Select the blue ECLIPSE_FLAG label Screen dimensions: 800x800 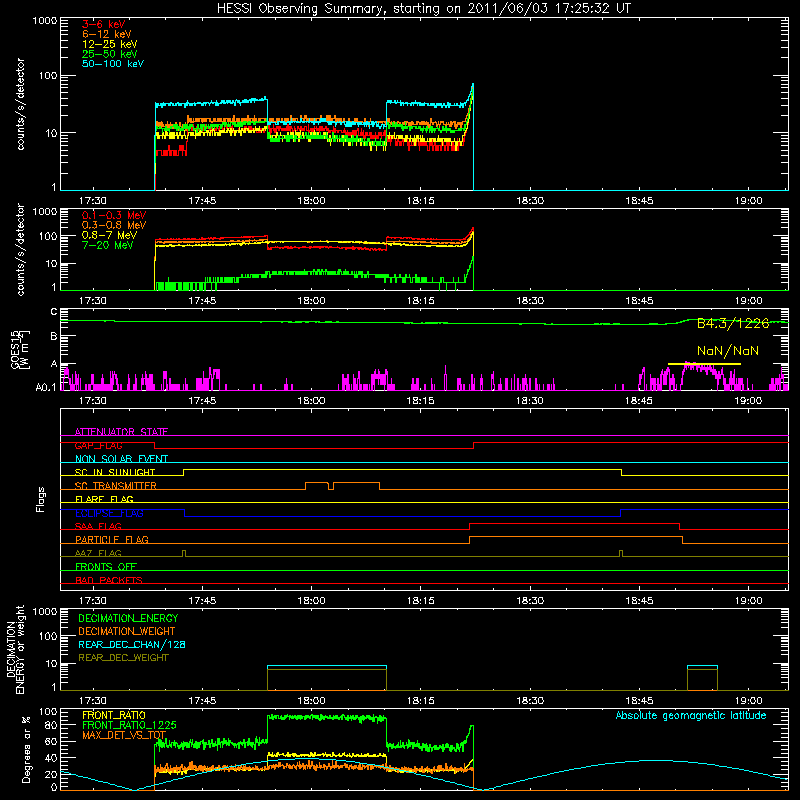[109, 513]
